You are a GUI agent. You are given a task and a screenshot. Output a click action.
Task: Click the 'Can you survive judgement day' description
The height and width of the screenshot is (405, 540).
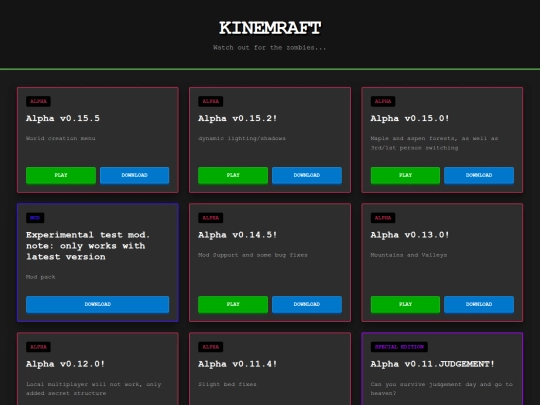coord(442,388)
